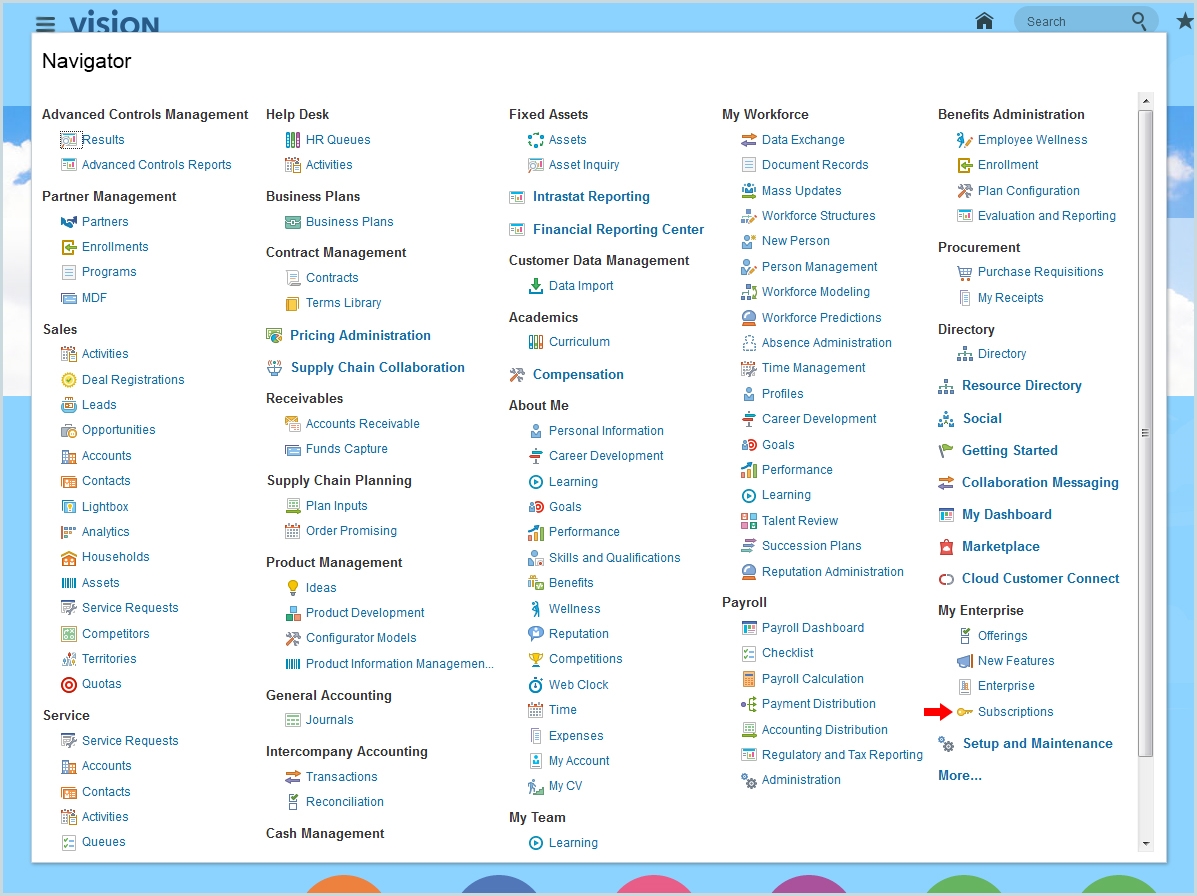Image resolution: width=1197 pixels, height=896 pixels.
Task: Click the favorites star icon
Action: [x=1184, y=21]
